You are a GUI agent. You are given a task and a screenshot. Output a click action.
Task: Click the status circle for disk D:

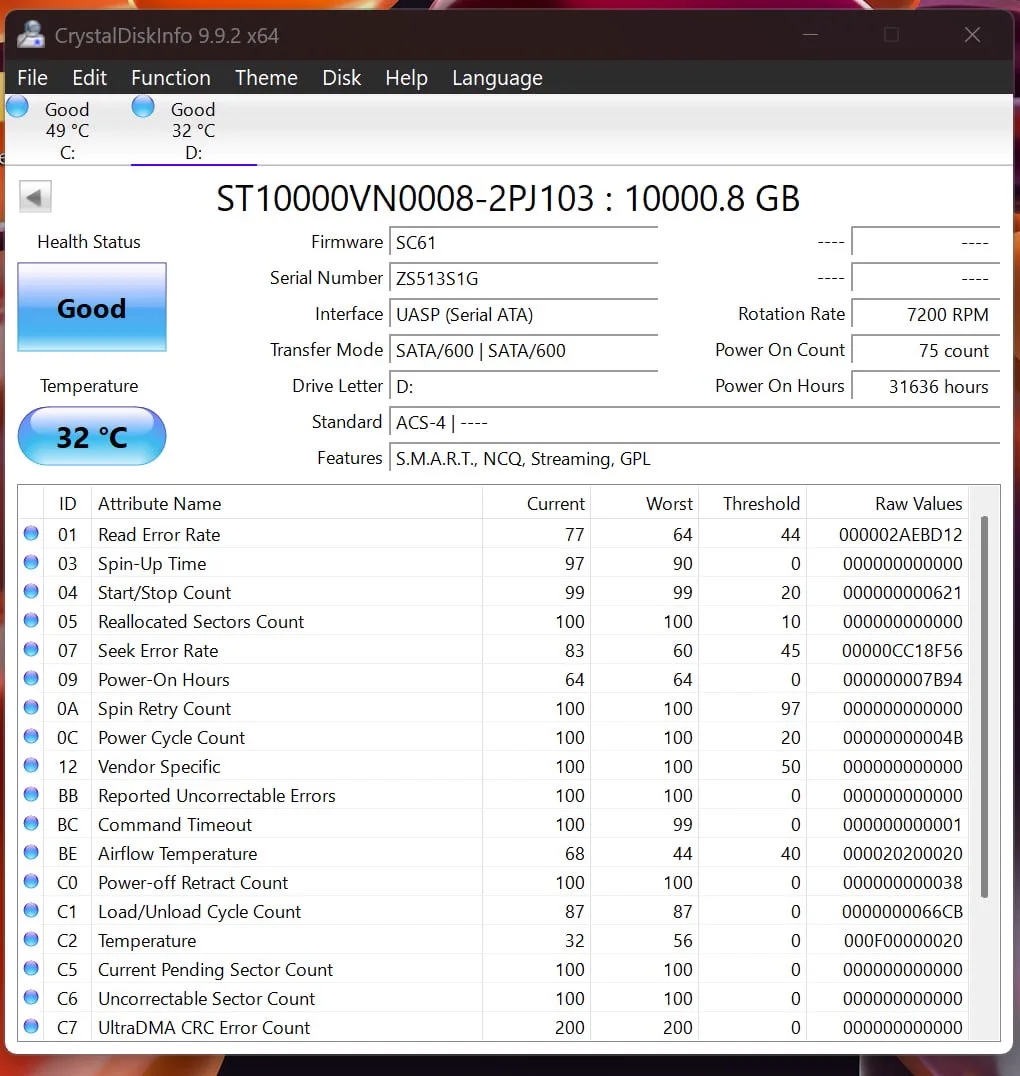click(143, 107)
